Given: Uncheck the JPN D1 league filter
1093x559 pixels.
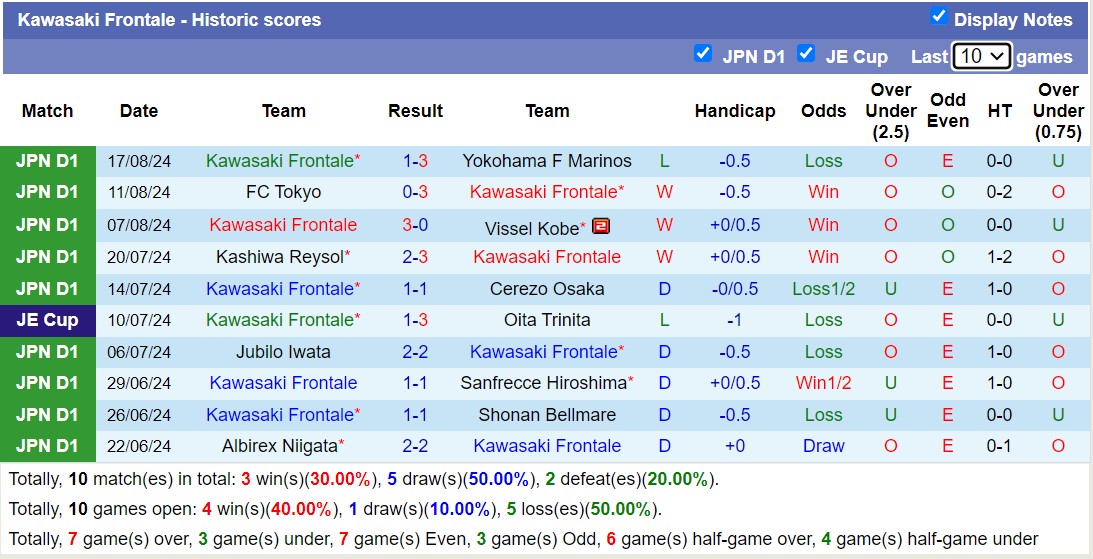Looking at the screenshot, I should click(703, 54).
